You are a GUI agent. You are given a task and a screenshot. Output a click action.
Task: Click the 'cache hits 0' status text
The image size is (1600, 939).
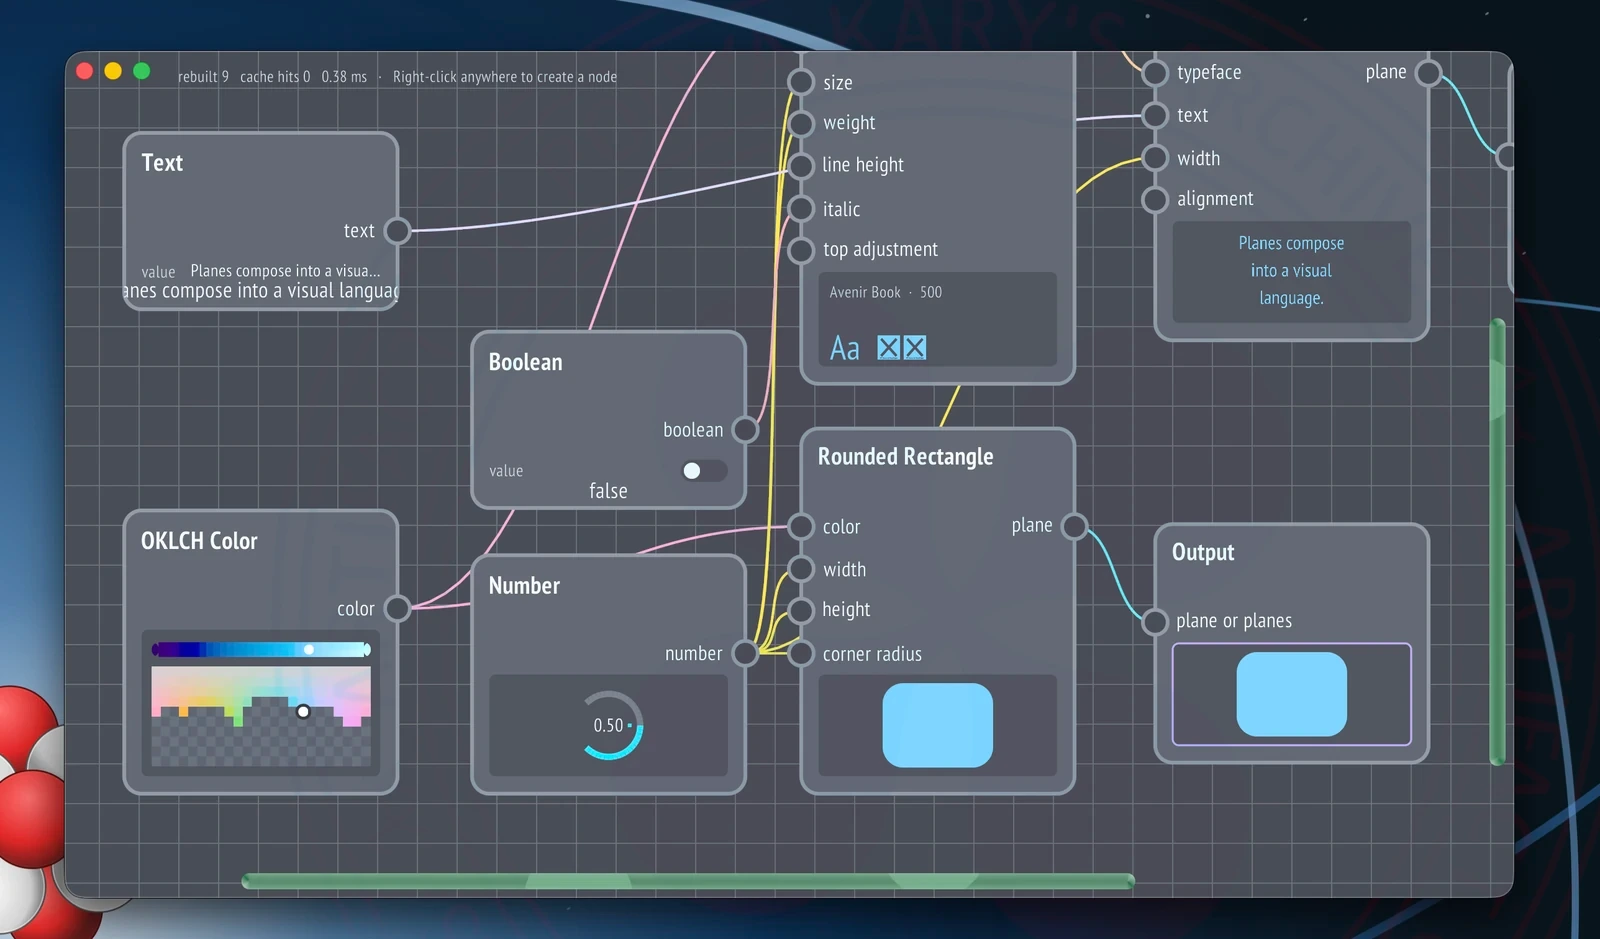click(x=275, y=77)
